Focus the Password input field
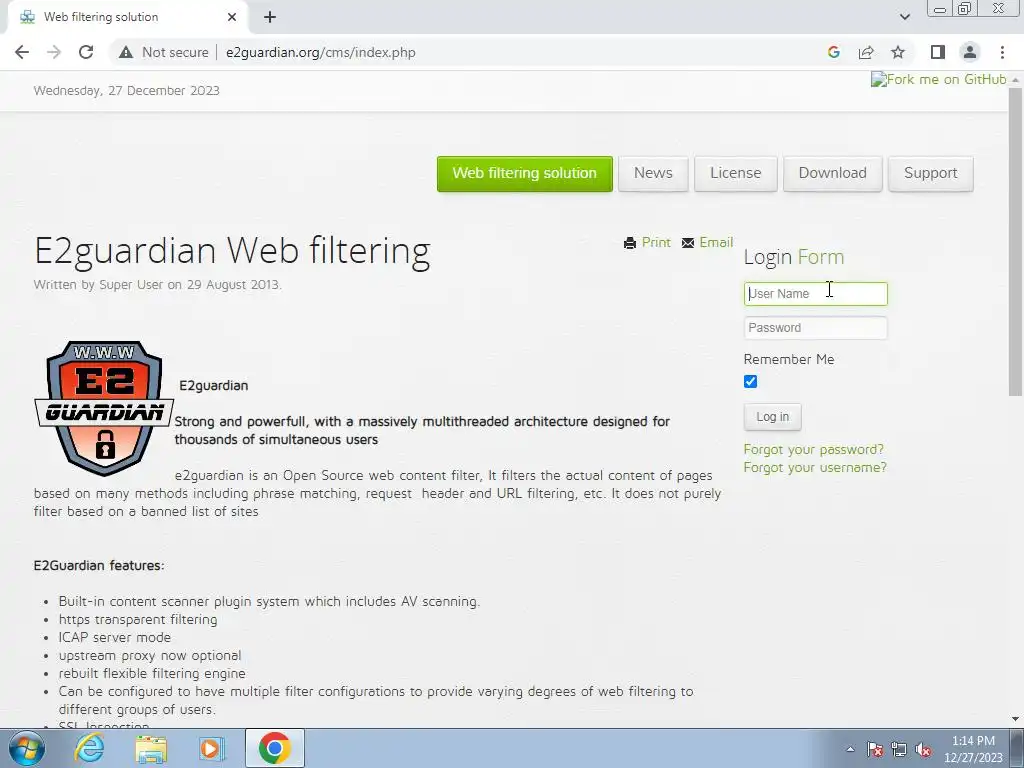Viewport: 1024px width, 768px height. (816, 328)
